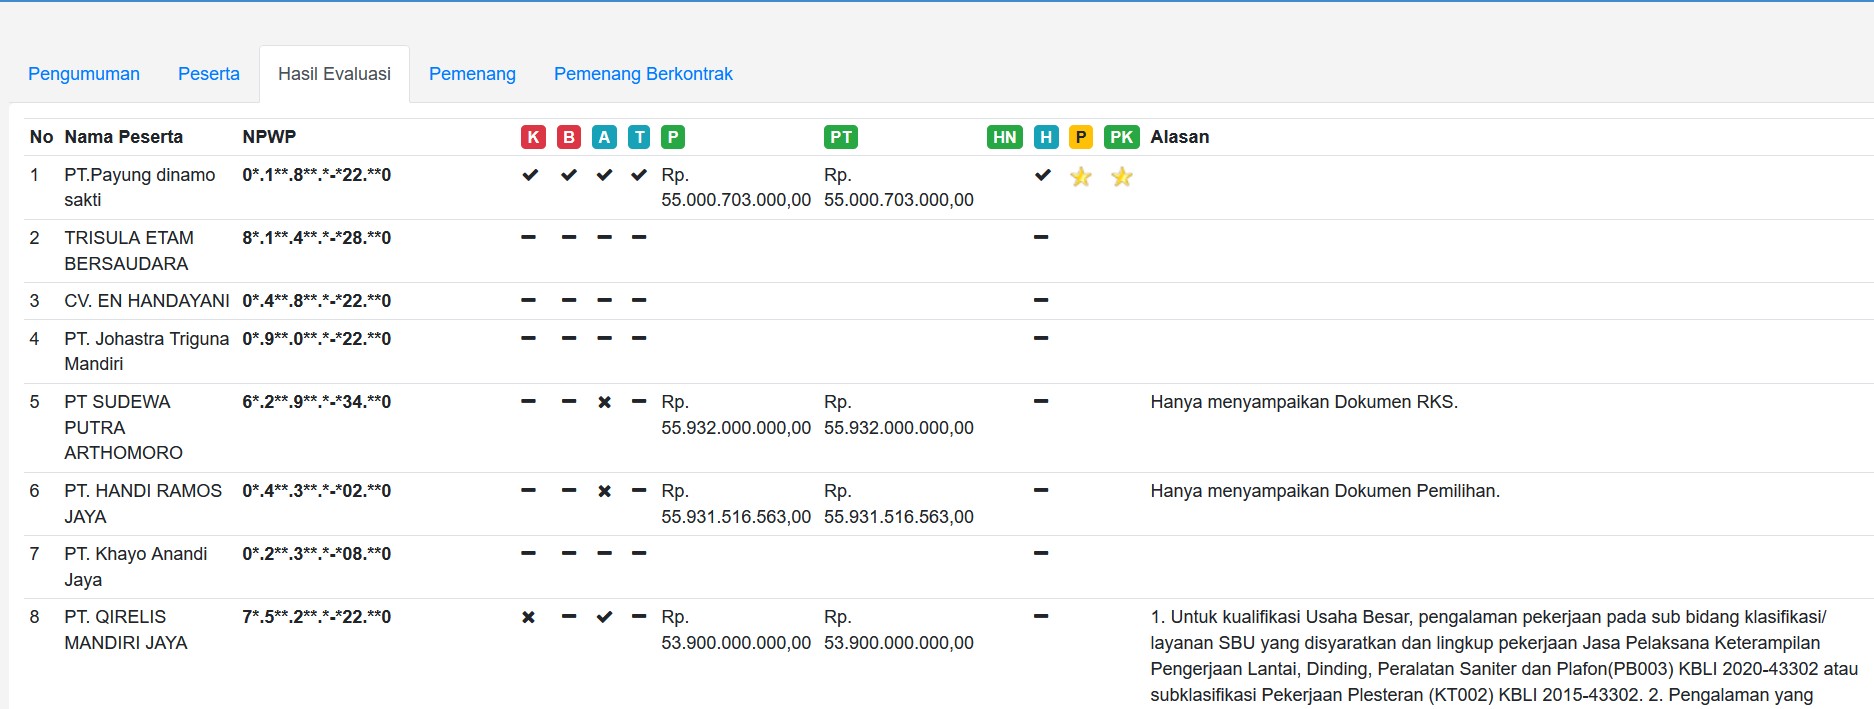Select participant PT. QIRELIS MANDIRI JAYA
The height and width of the screenshot is (709, 1874).
pos(126,630)
